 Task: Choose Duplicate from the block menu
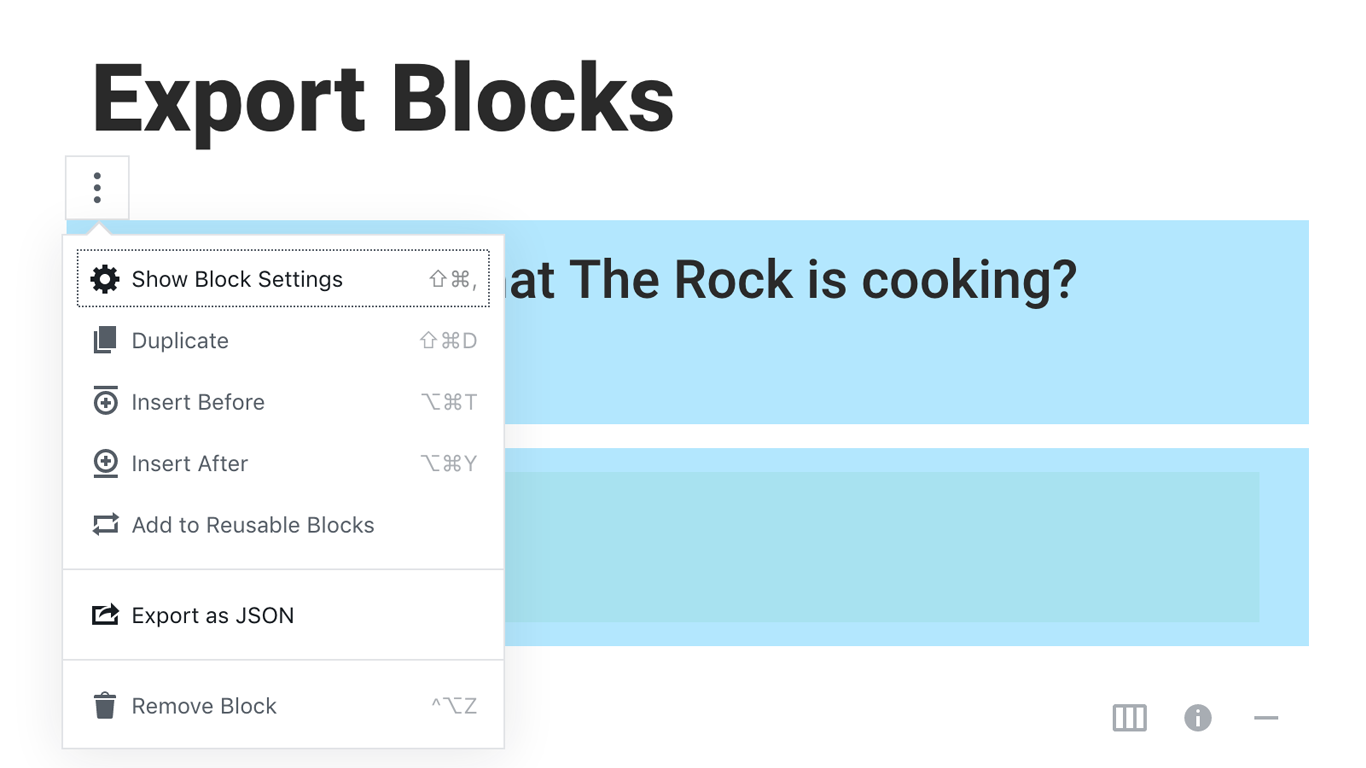pos(283,341)
